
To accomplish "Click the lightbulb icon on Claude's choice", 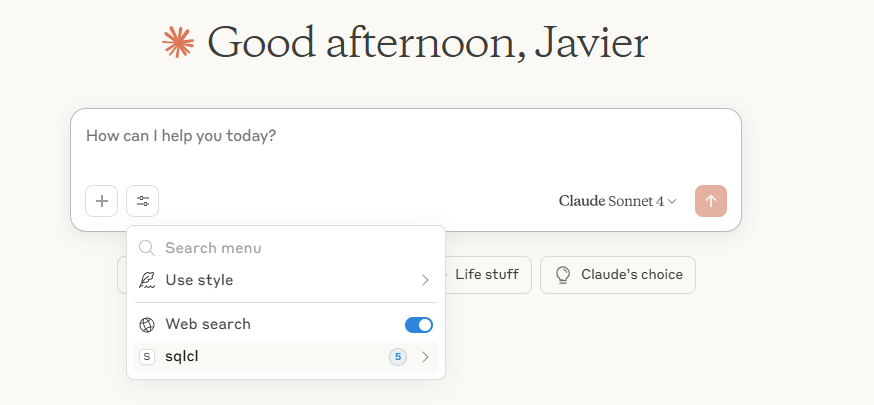I will pyautogui.click(x=563, y=274).
